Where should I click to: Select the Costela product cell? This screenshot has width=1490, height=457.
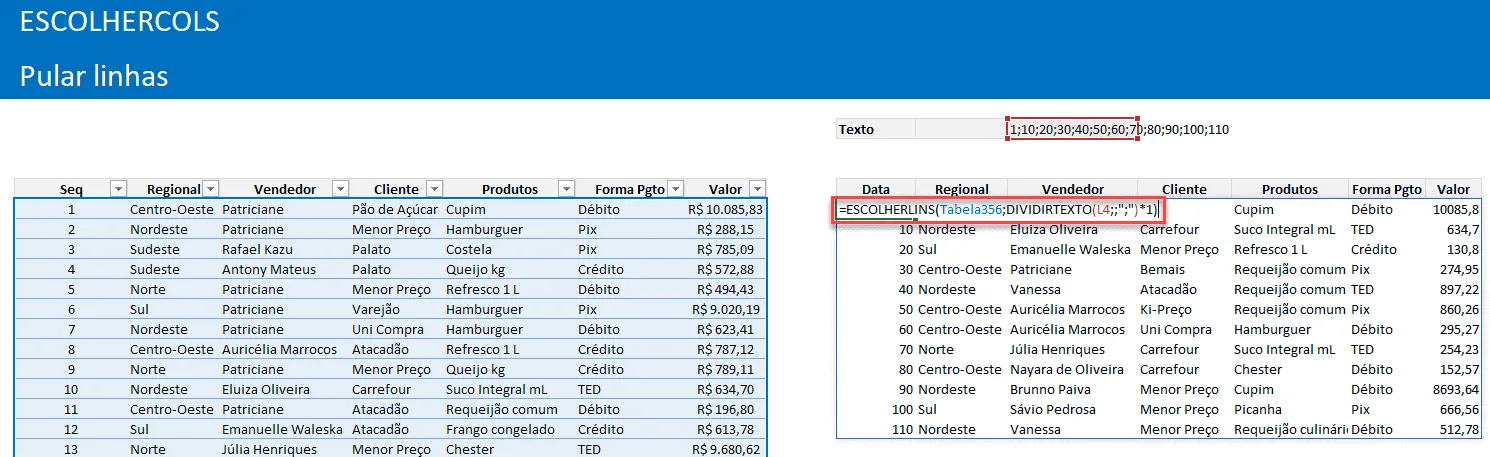[x=509, y=250]
